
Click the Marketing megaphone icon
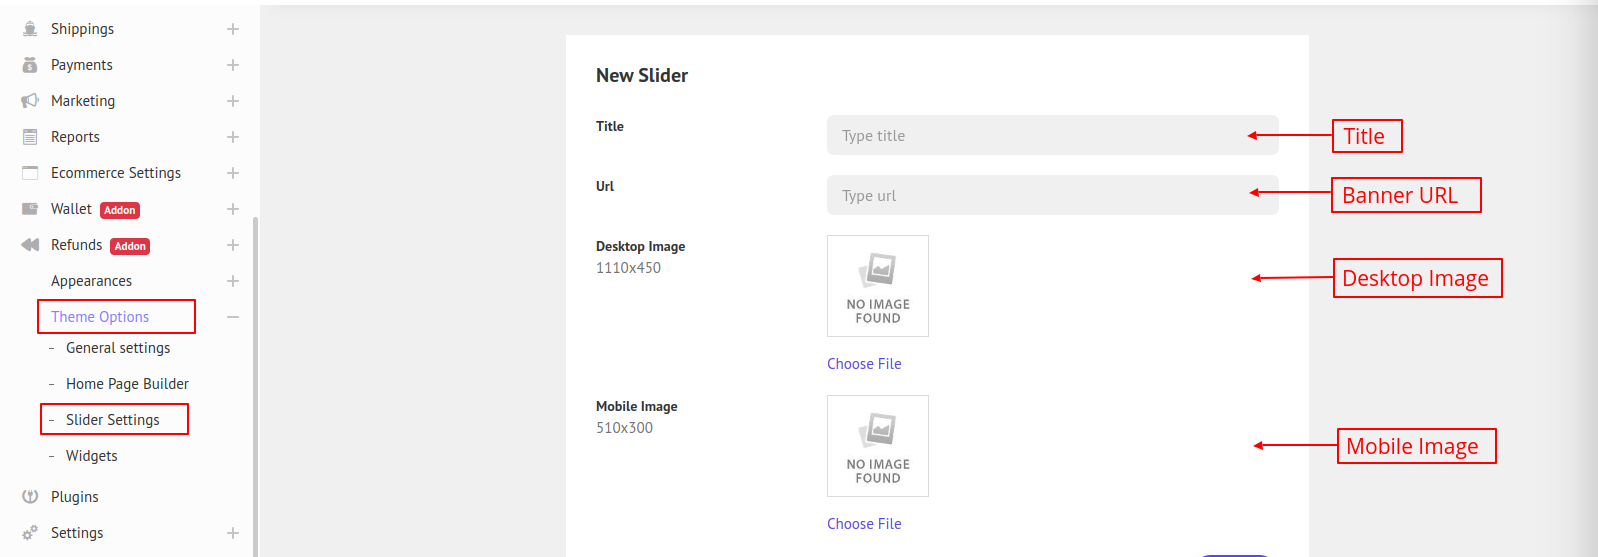coord(30,101)
